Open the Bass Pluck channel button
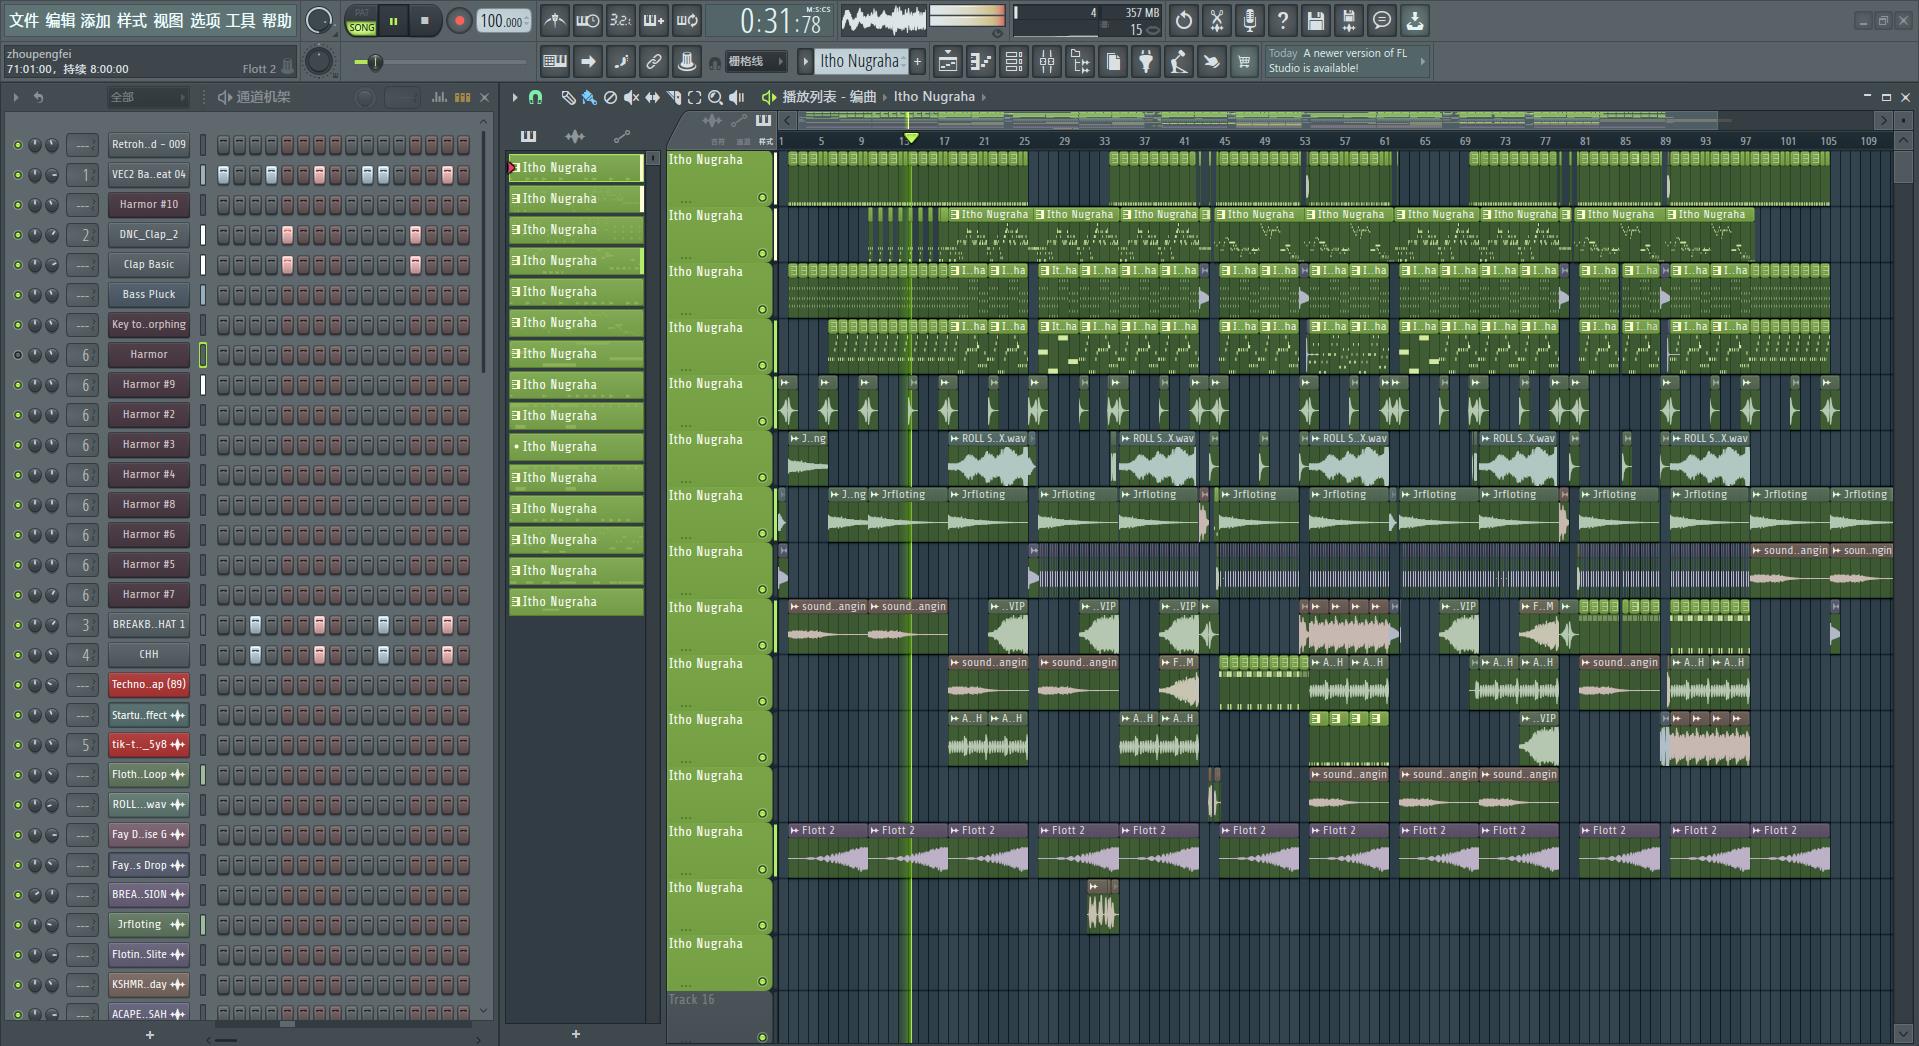The image size is (1919, 1046). click(x=148, y=295)
